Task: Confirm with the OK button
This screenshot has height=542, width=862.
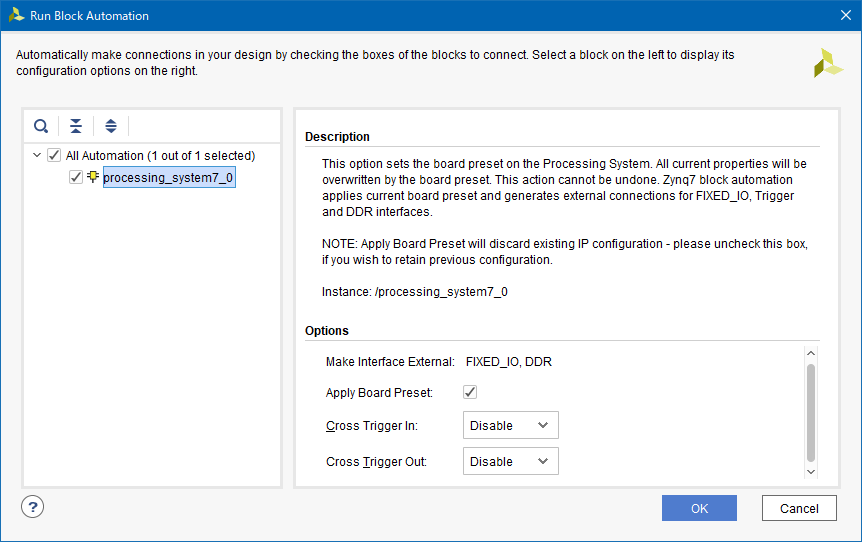Action: (699, 508)
